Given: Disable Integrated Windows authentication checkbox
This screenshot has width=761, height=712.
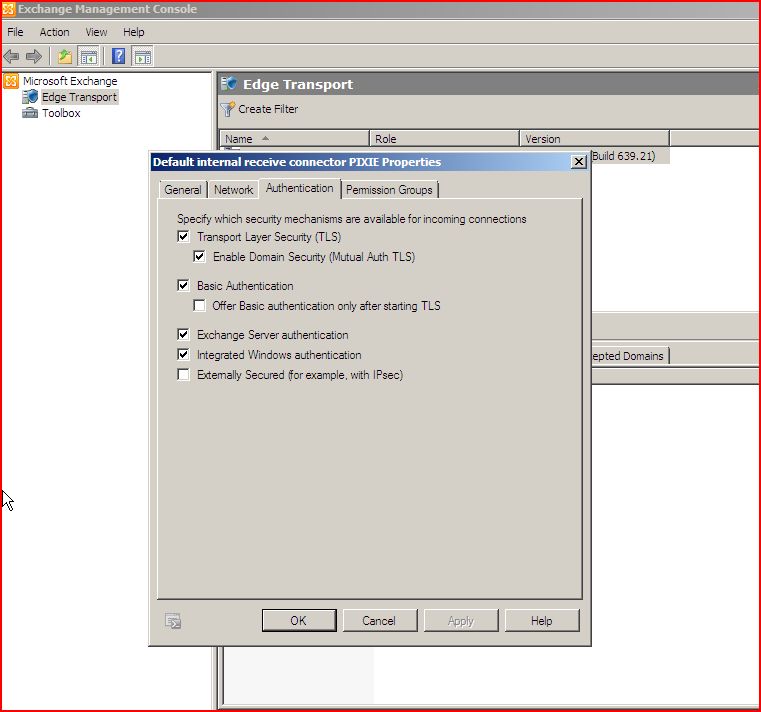Looking at the screenshot, I should tap(183, 355).
